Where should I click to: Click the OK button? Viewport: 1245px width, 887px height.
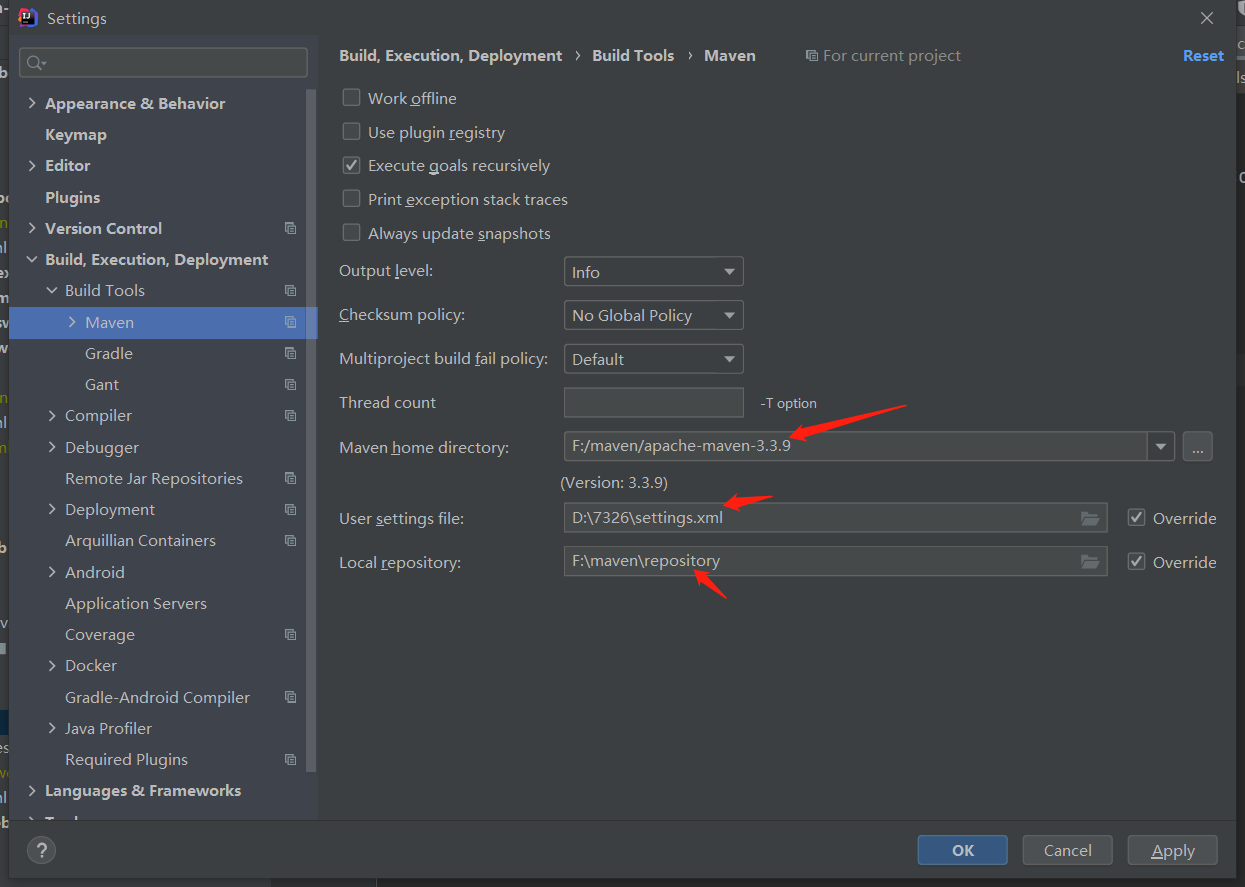point(962,849)
